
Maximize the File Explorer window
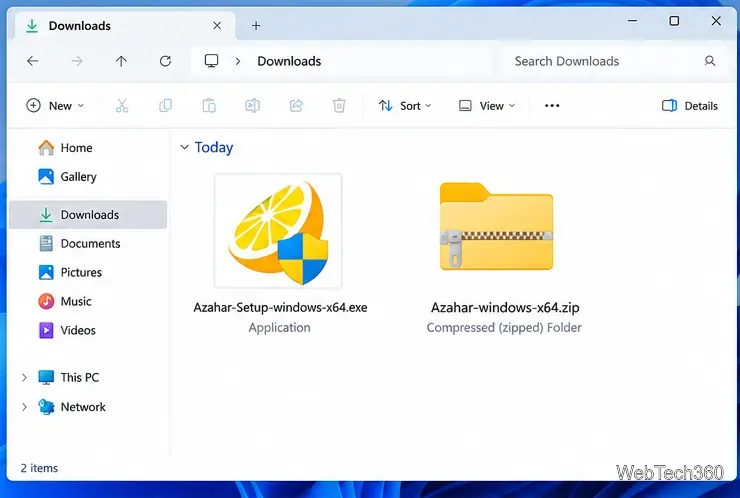click(x=674, y=21)
